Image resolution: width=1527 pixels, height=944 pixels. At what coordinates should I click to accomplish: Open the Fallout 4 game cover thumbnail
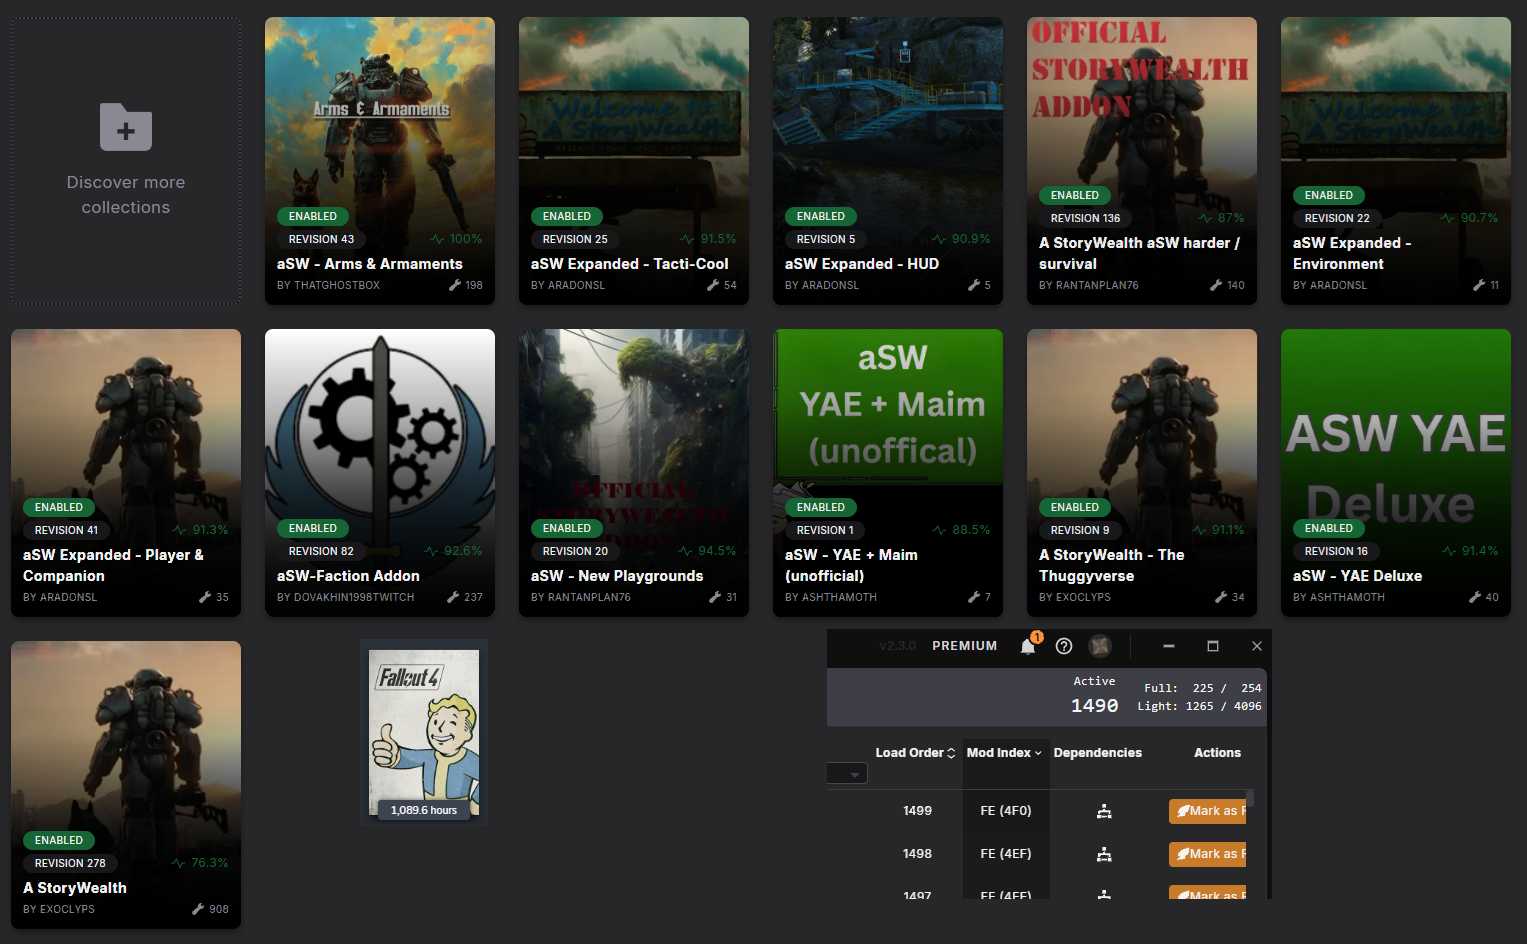point(424,733)
